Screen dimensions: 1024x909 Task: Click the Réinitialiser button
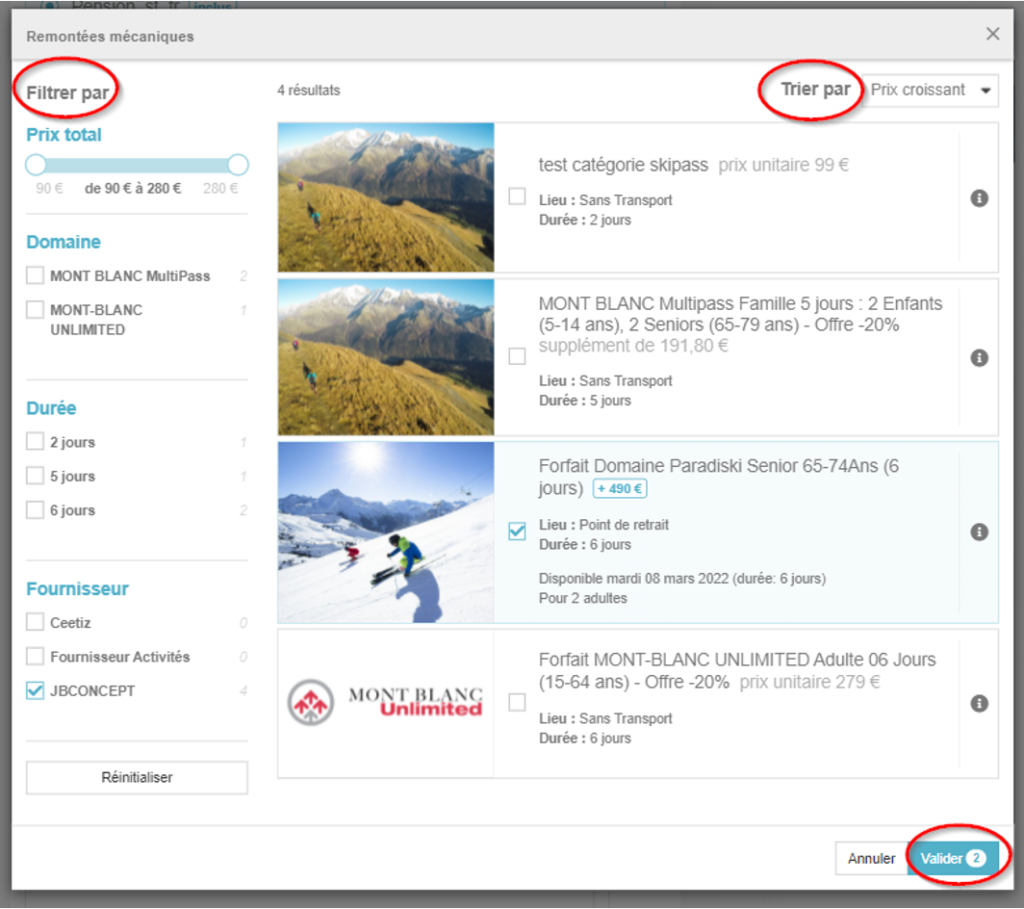click(x=136, y=777)
